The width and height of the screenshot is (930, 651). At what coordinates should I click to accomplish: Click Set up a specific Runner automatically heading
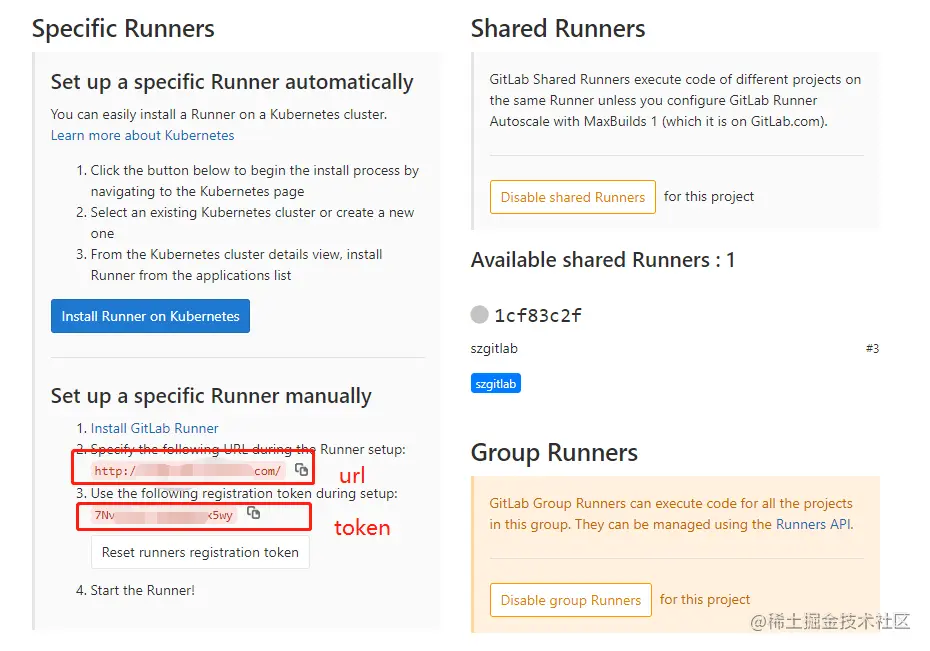tap(232, 82)
